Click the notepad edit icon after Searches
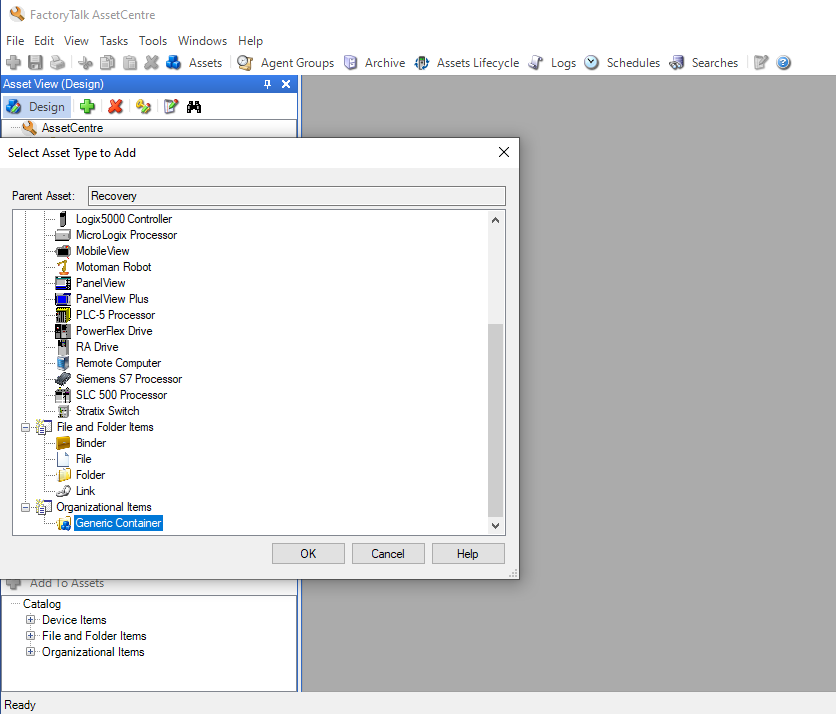 point(761,63)
